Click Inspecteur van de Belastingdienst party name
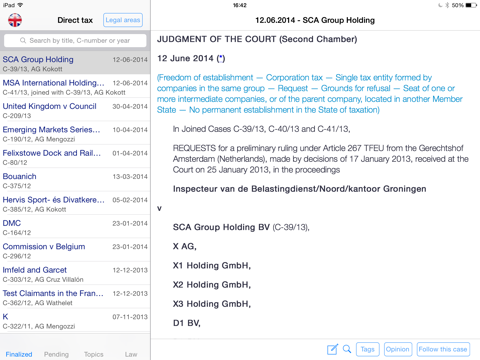The image size is (480, 360). coord(299,189)
